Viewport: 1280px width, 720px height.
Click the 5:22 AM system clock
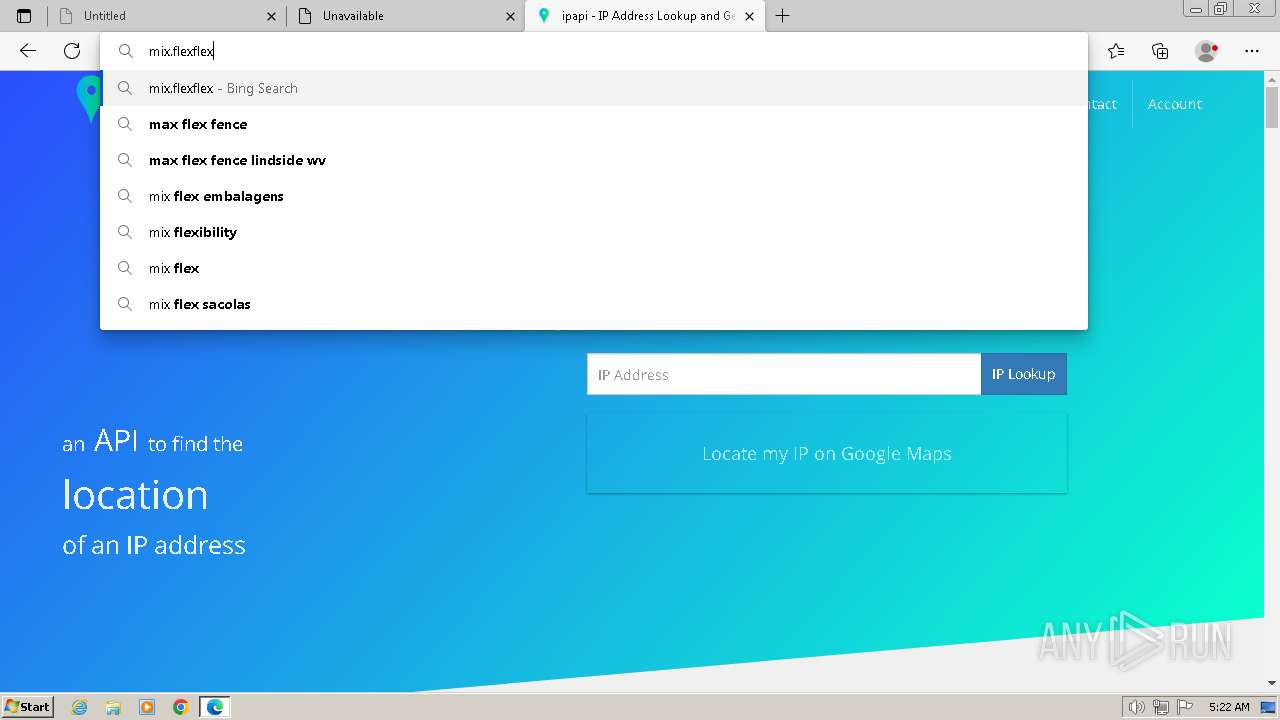pyautogui.click(x=1229, y=707)
